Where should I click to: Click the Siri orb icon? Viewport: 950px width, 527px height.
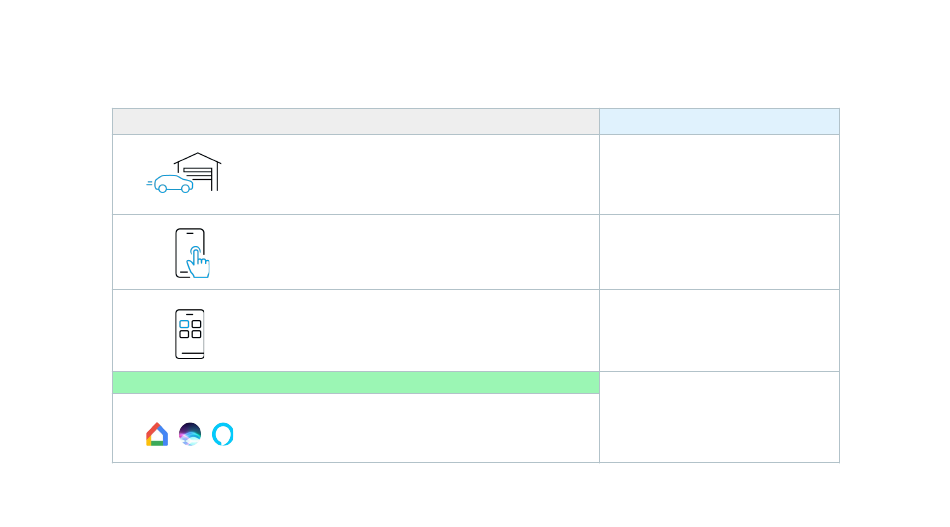[x=190, y=434]
